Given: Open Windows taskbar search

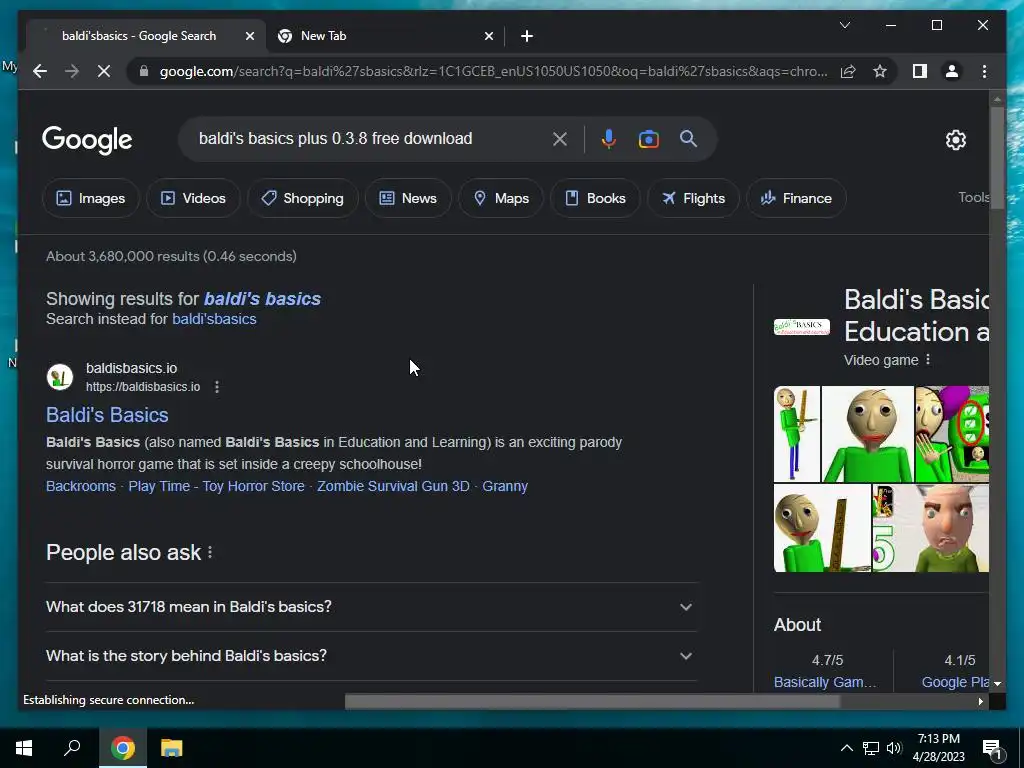Looking at the screenshot, I should coord(72,748).
